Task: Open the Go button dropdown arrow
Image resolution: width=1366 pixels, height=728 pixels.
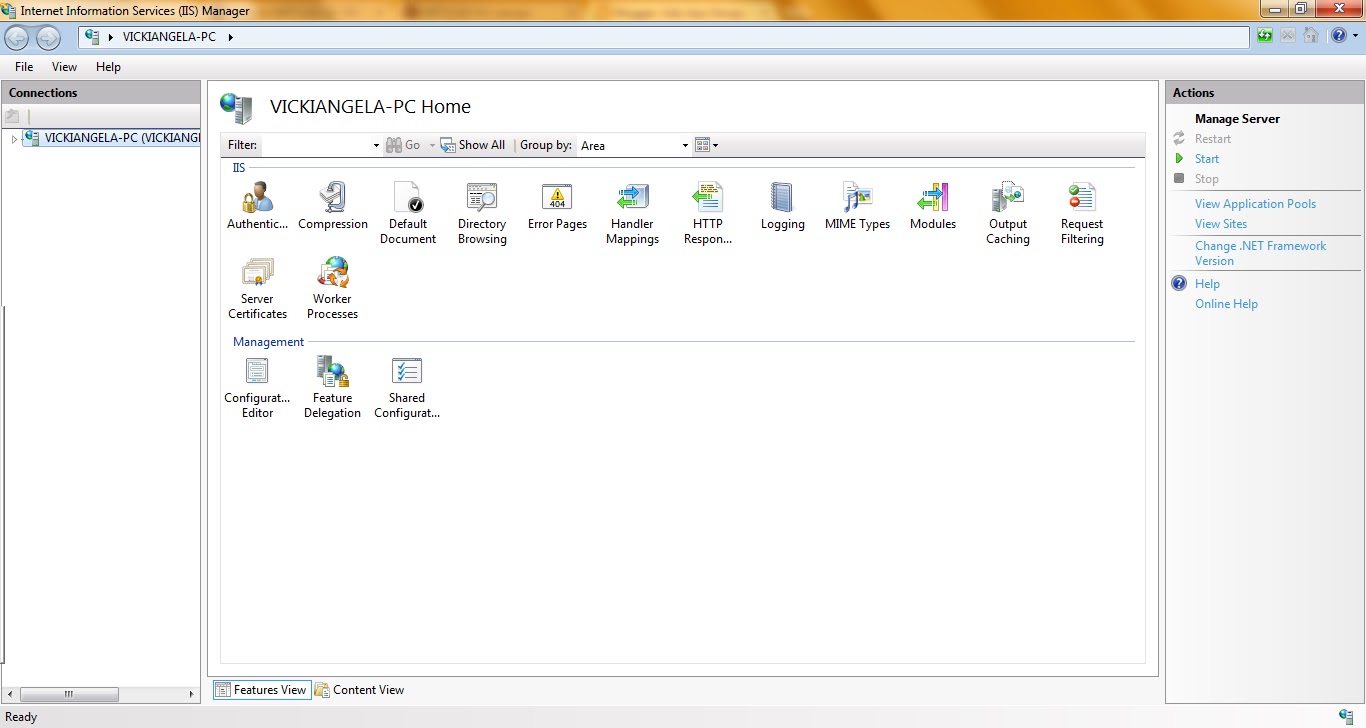Action: 432,145
